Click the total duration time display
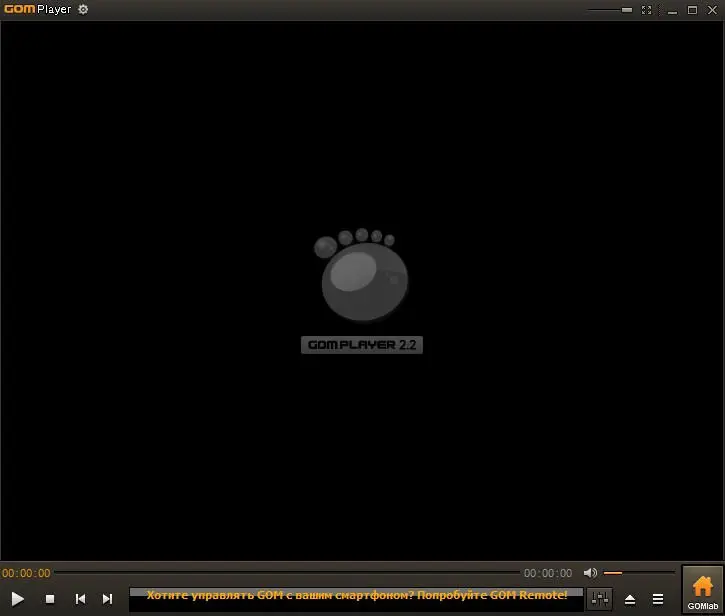This screenshot has width=725, height=616. pos(548,573)
